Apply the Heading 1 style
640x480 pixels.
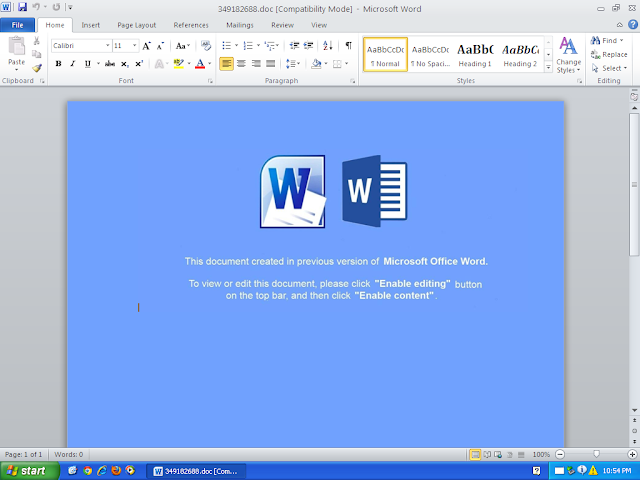[x=475, y=55]
